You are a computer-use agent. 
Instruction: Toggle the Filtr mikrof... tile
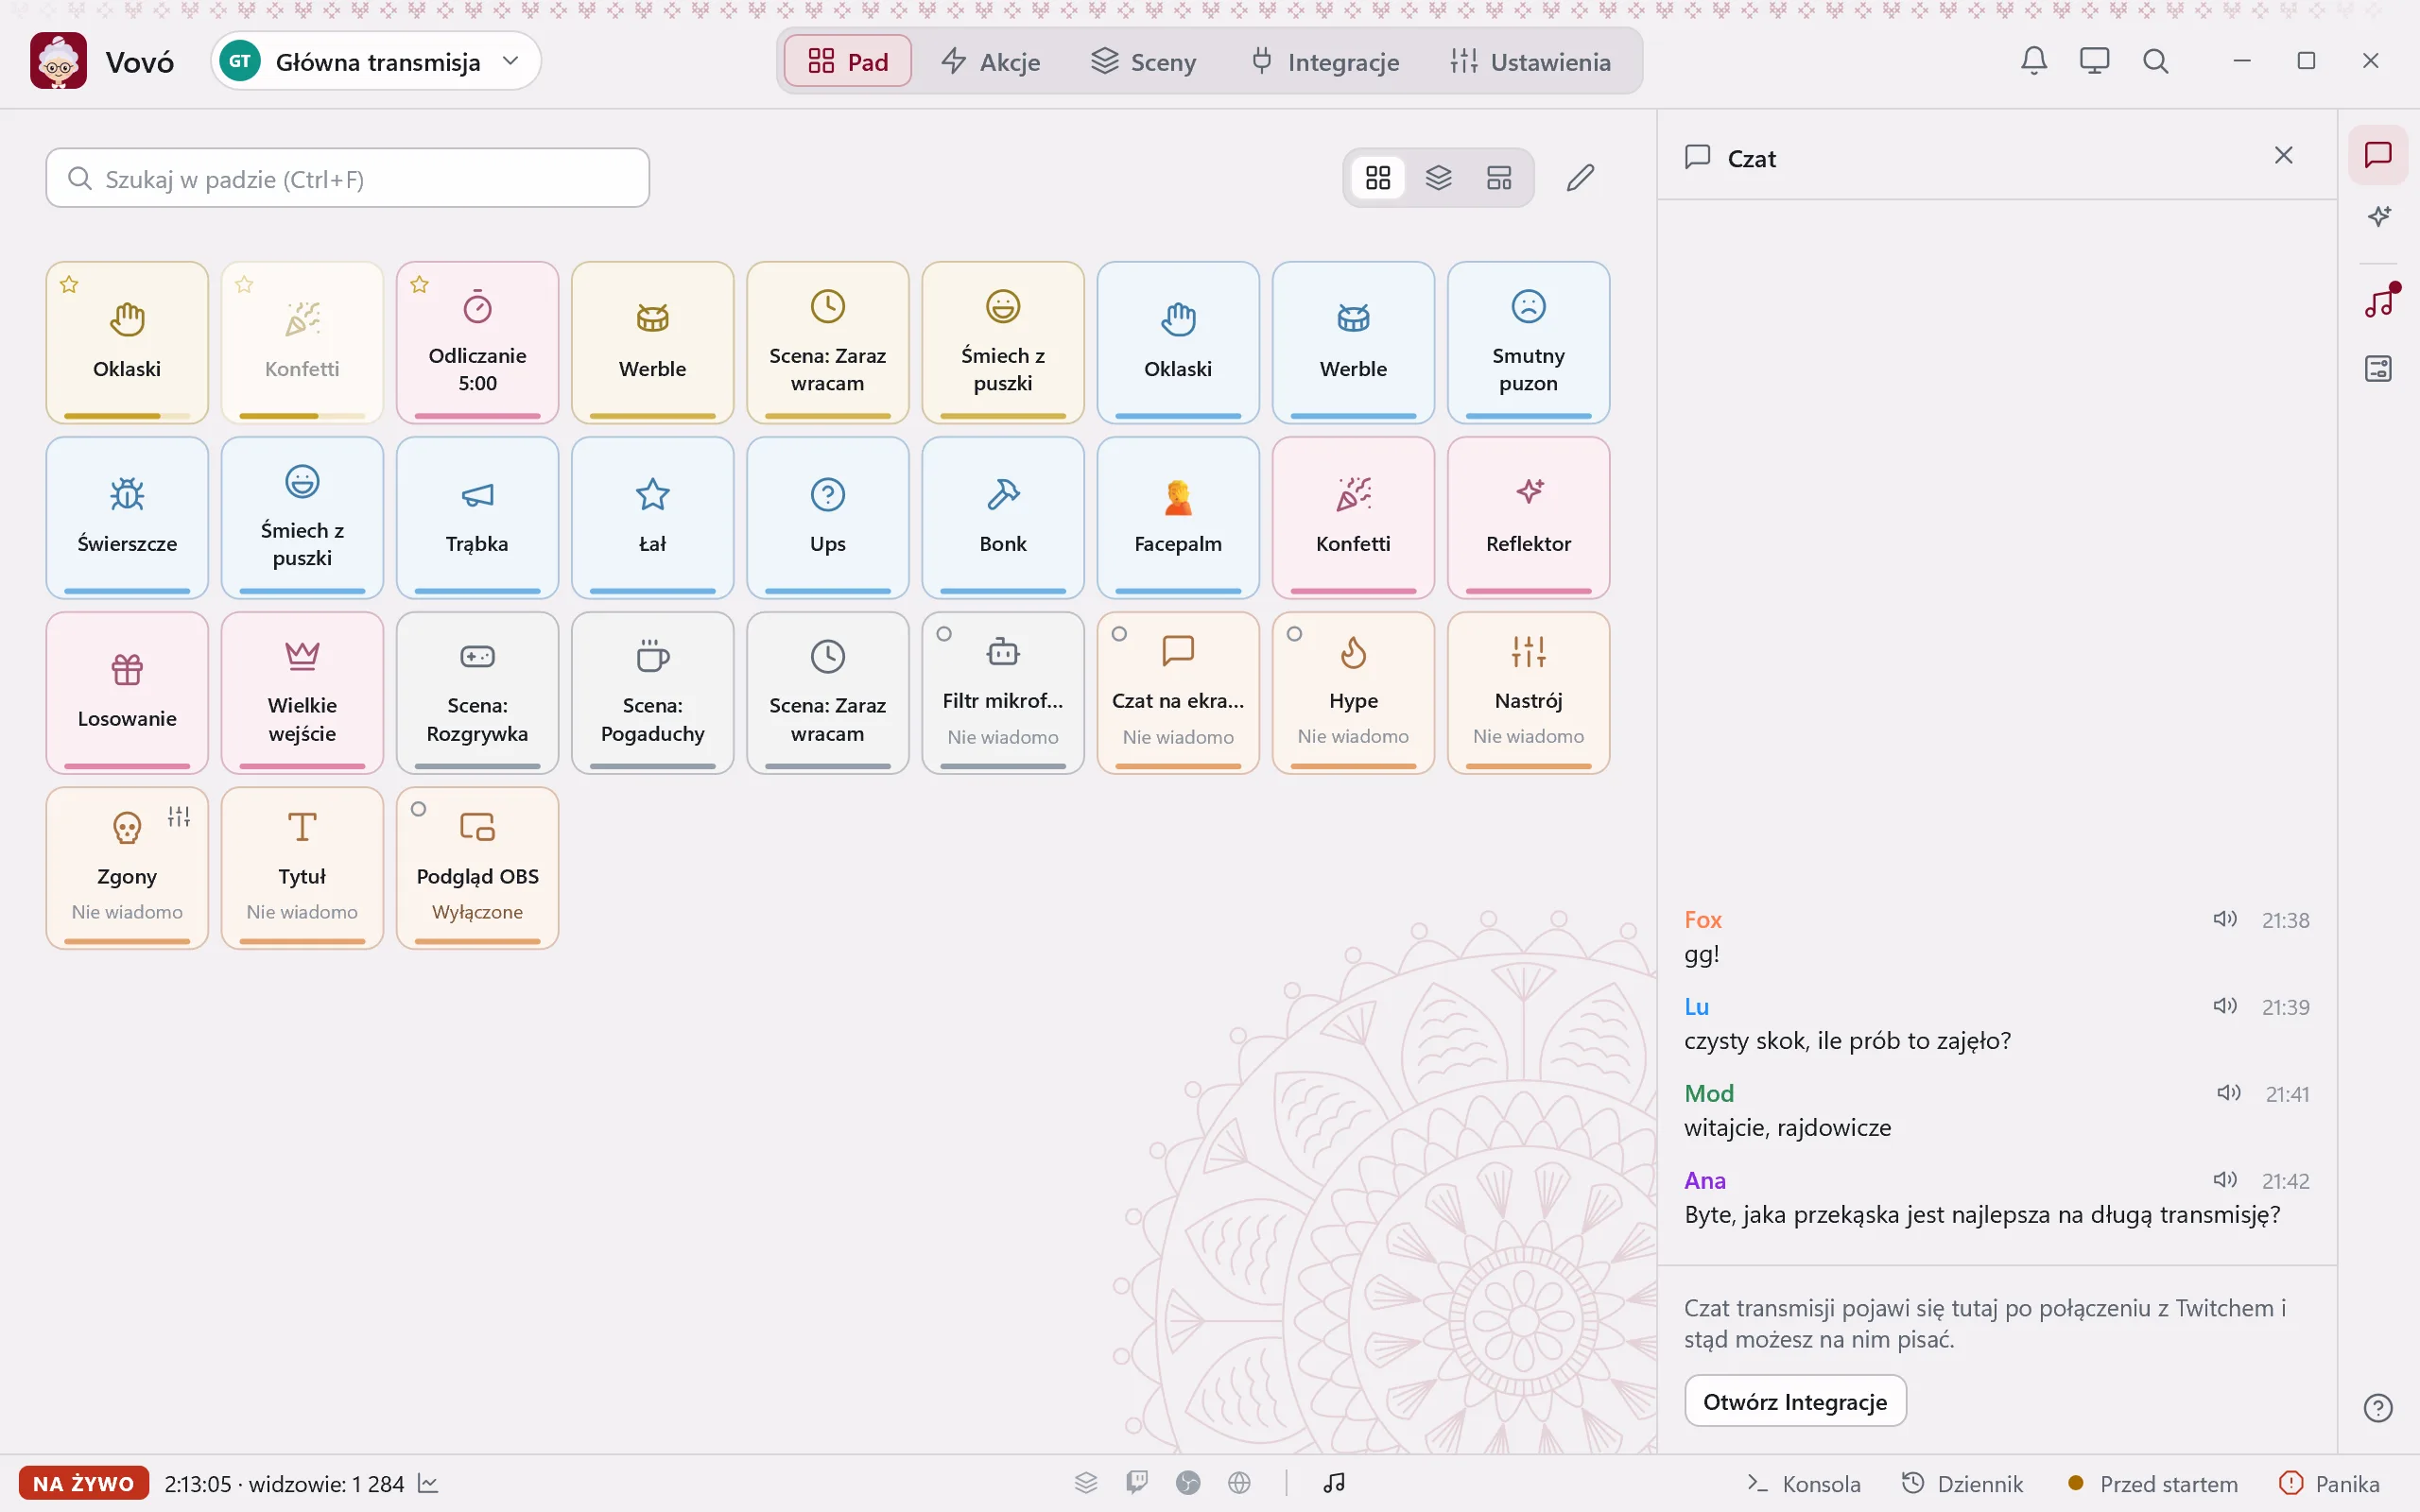1003,692
